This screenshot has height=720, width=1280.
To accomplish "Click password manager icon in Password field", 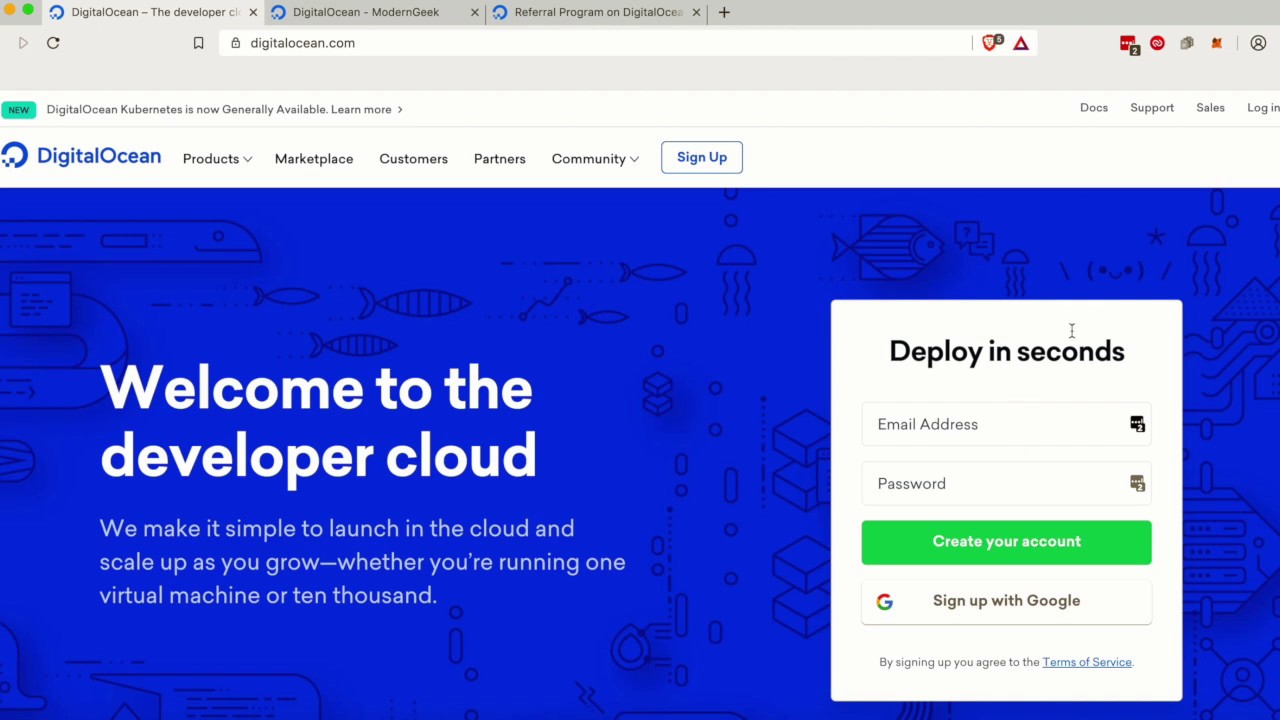I will point(1137,484).
